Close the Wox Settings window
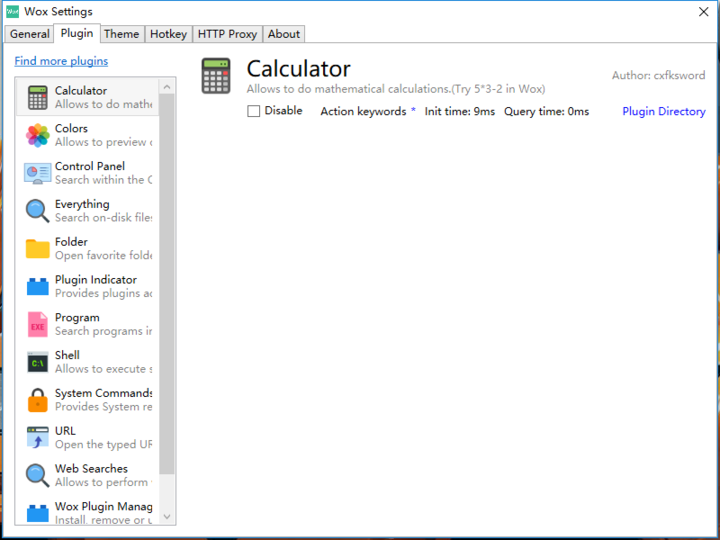The image size is (720, 540). 703,12
